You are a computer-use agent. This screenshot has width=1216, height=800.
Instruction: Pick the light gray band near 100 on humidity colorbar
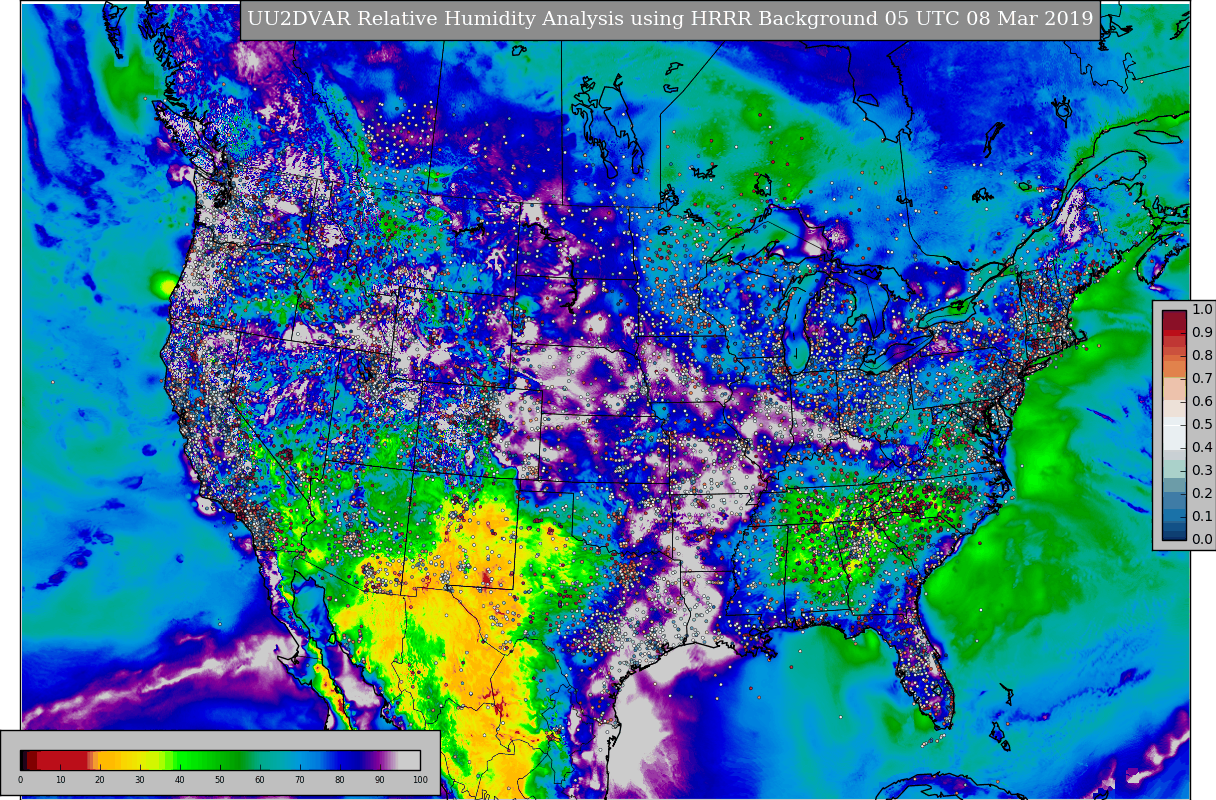pos(409,760)
